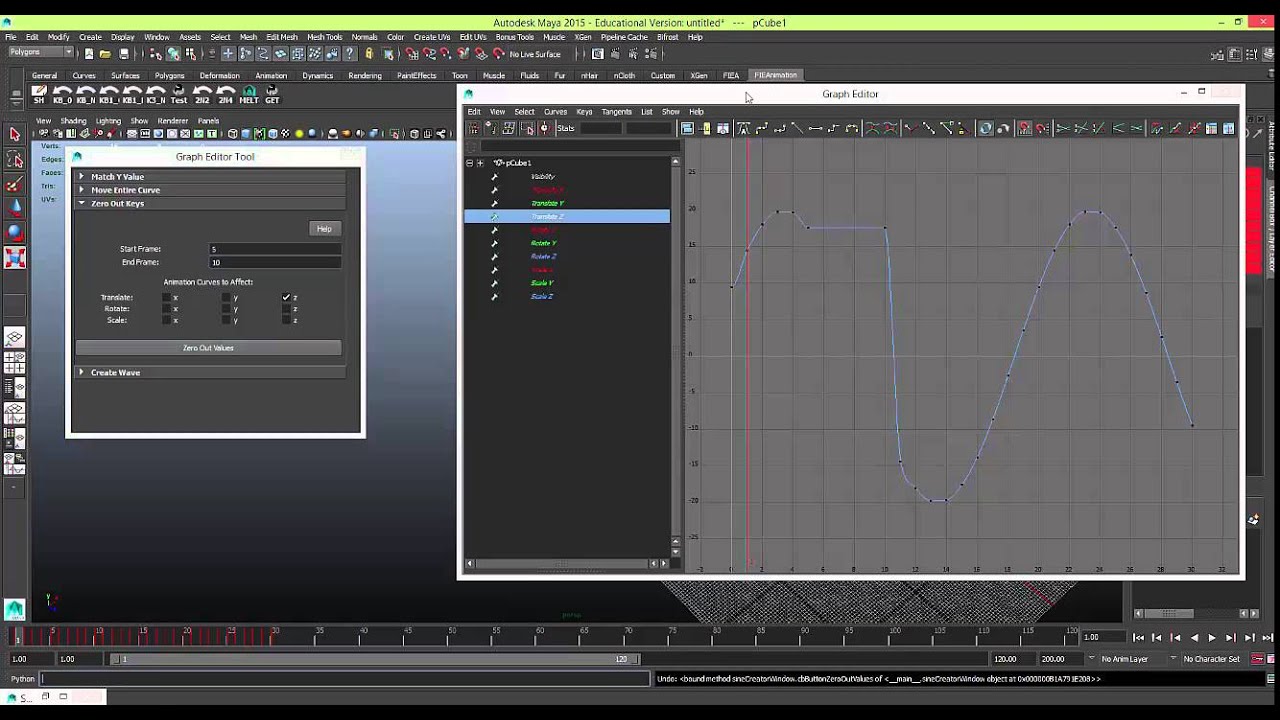The height and width of the screenshot is (720, 1280).
Task: Open scene folder icon in status line
Action: (105, 54)
